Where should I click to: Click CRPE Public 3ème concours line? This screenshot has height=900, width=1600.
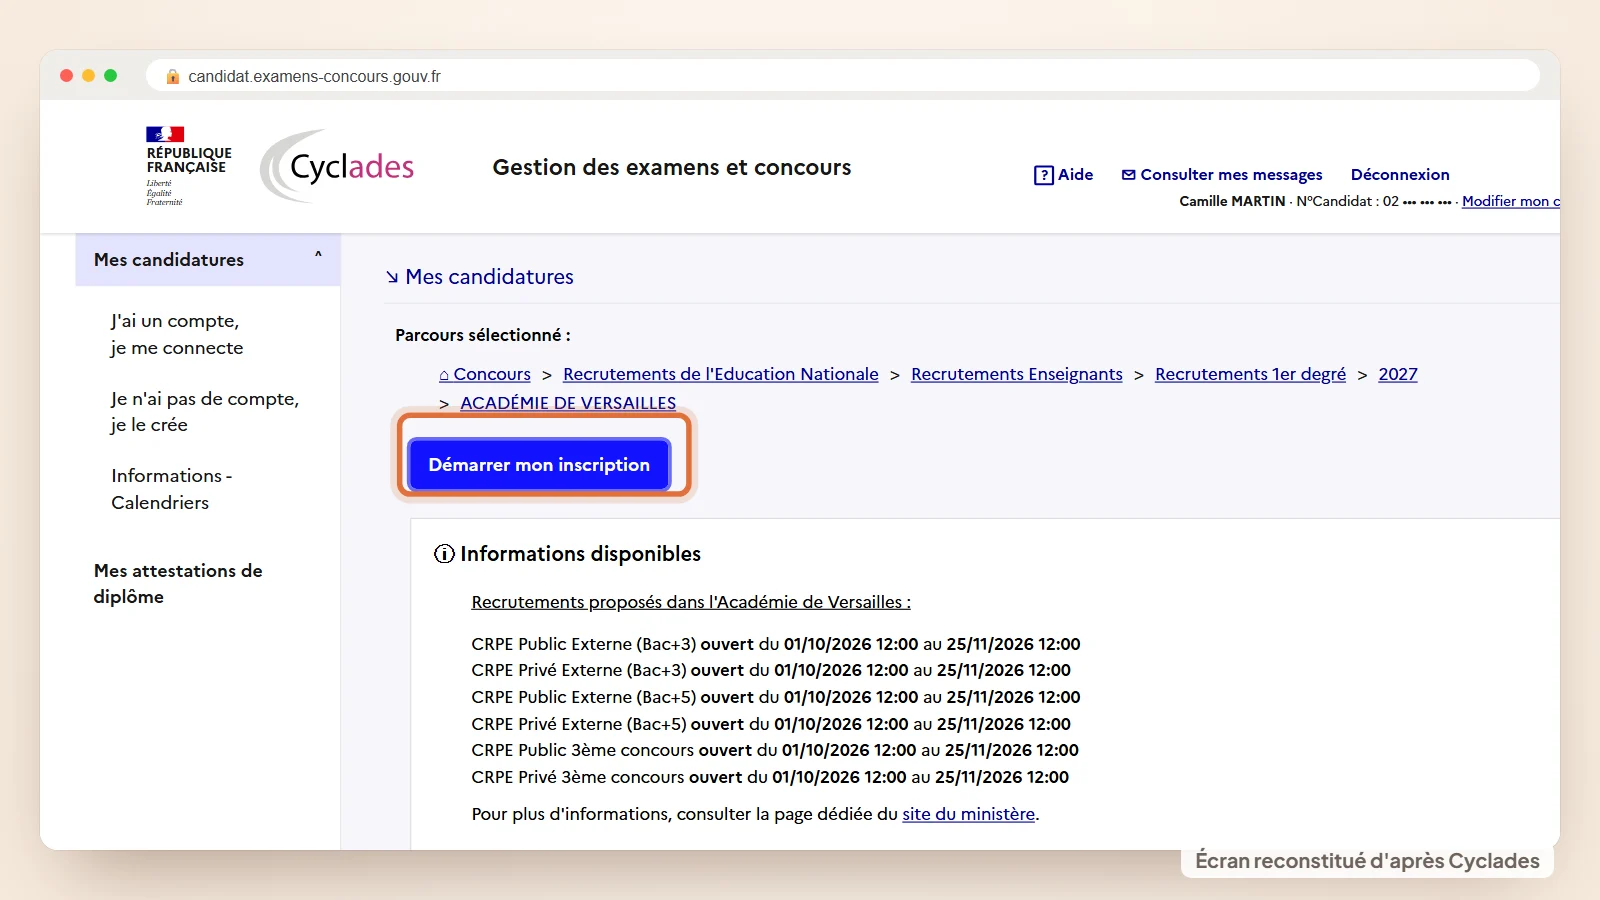click(775, 750)
